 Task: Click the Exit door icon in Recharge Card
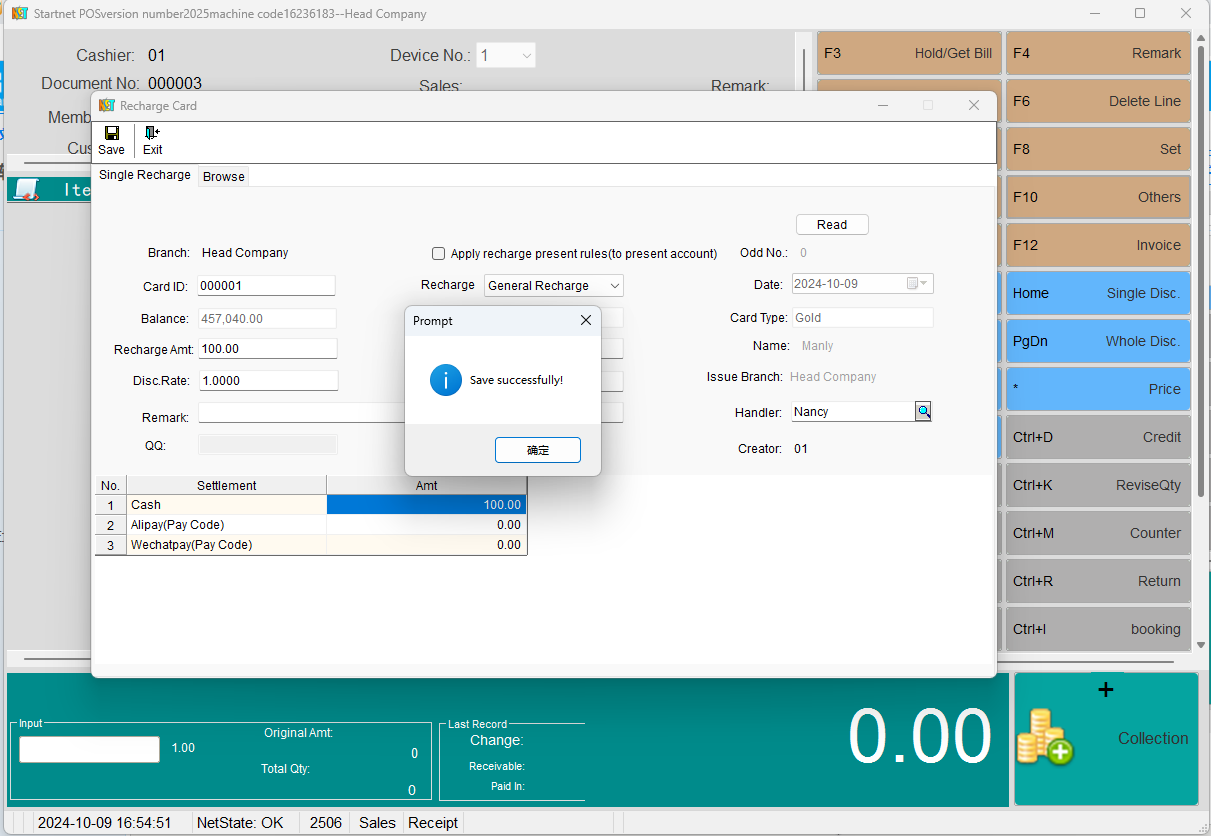point(152,132)
